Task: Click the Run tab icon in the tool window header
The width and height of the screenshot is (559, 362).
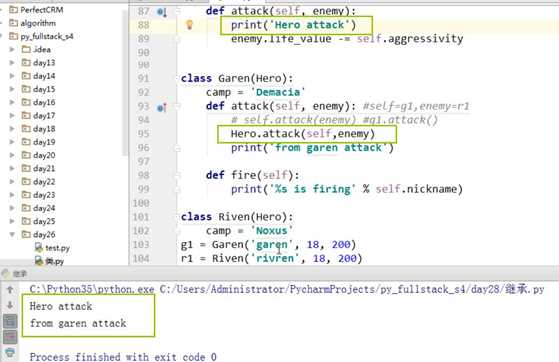Action: click(x=5, y=274)
